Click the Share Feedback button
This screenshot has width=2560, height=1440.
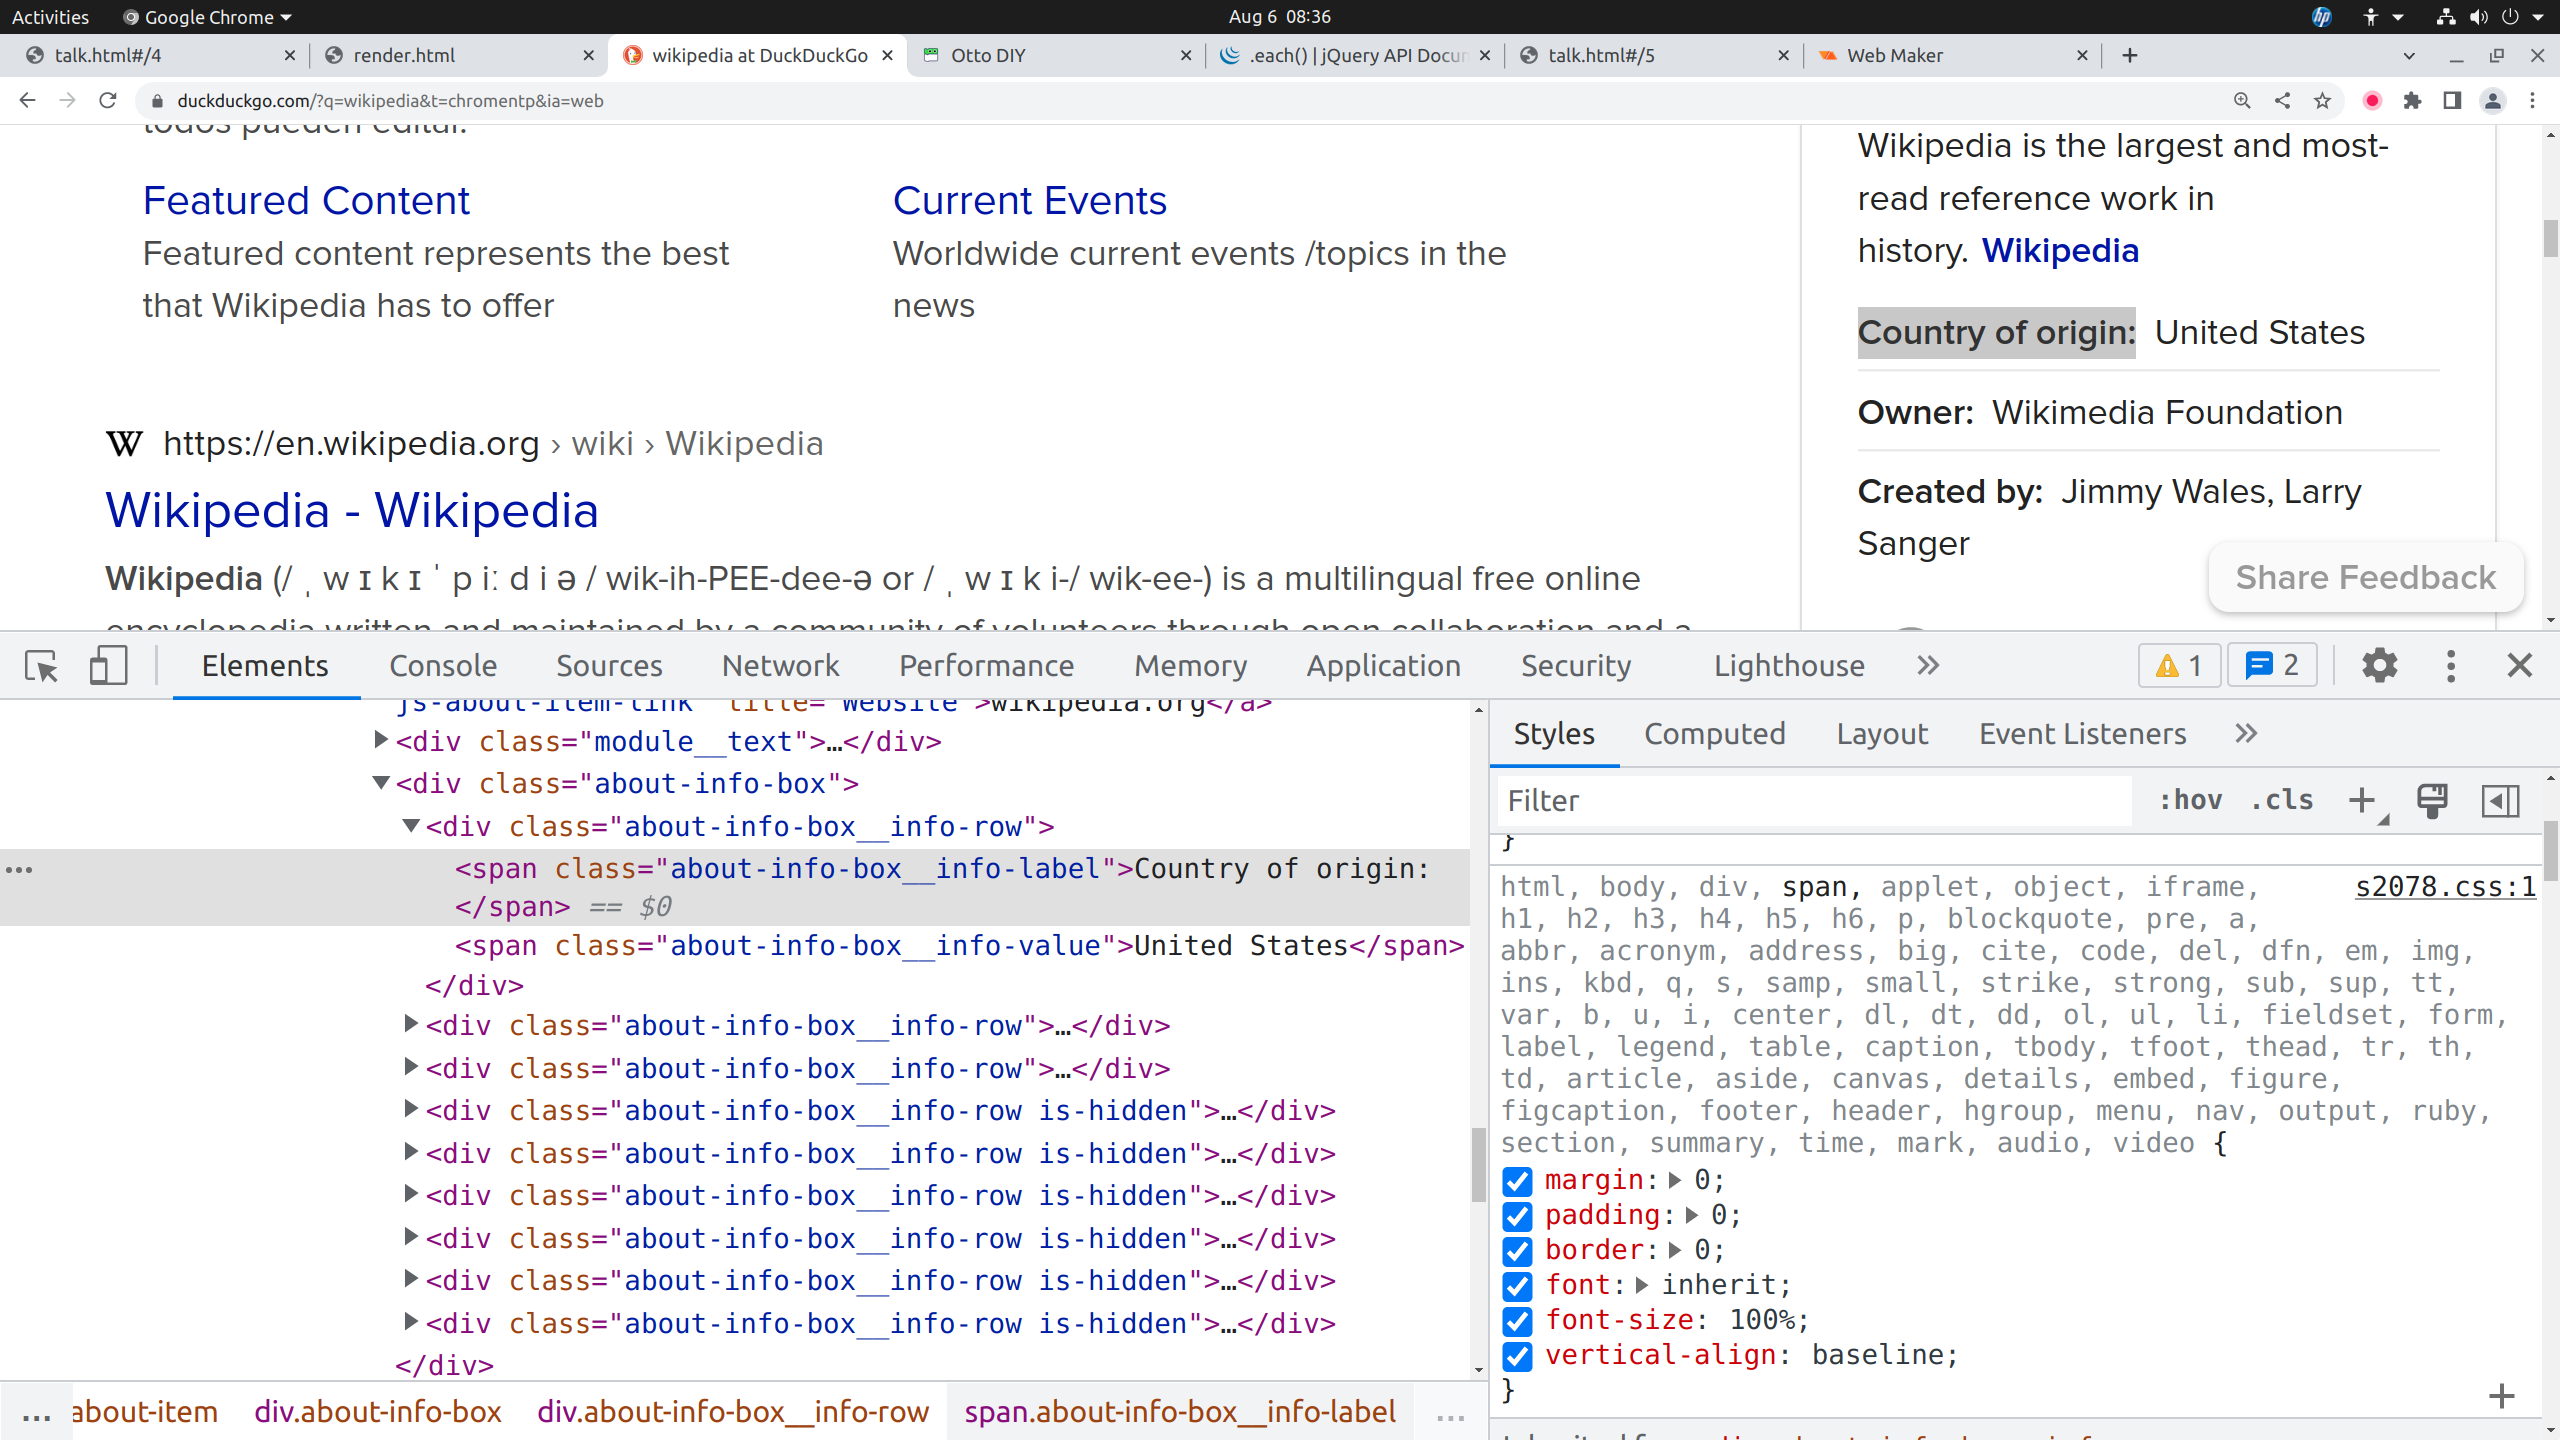click(x=2365, y=578)
